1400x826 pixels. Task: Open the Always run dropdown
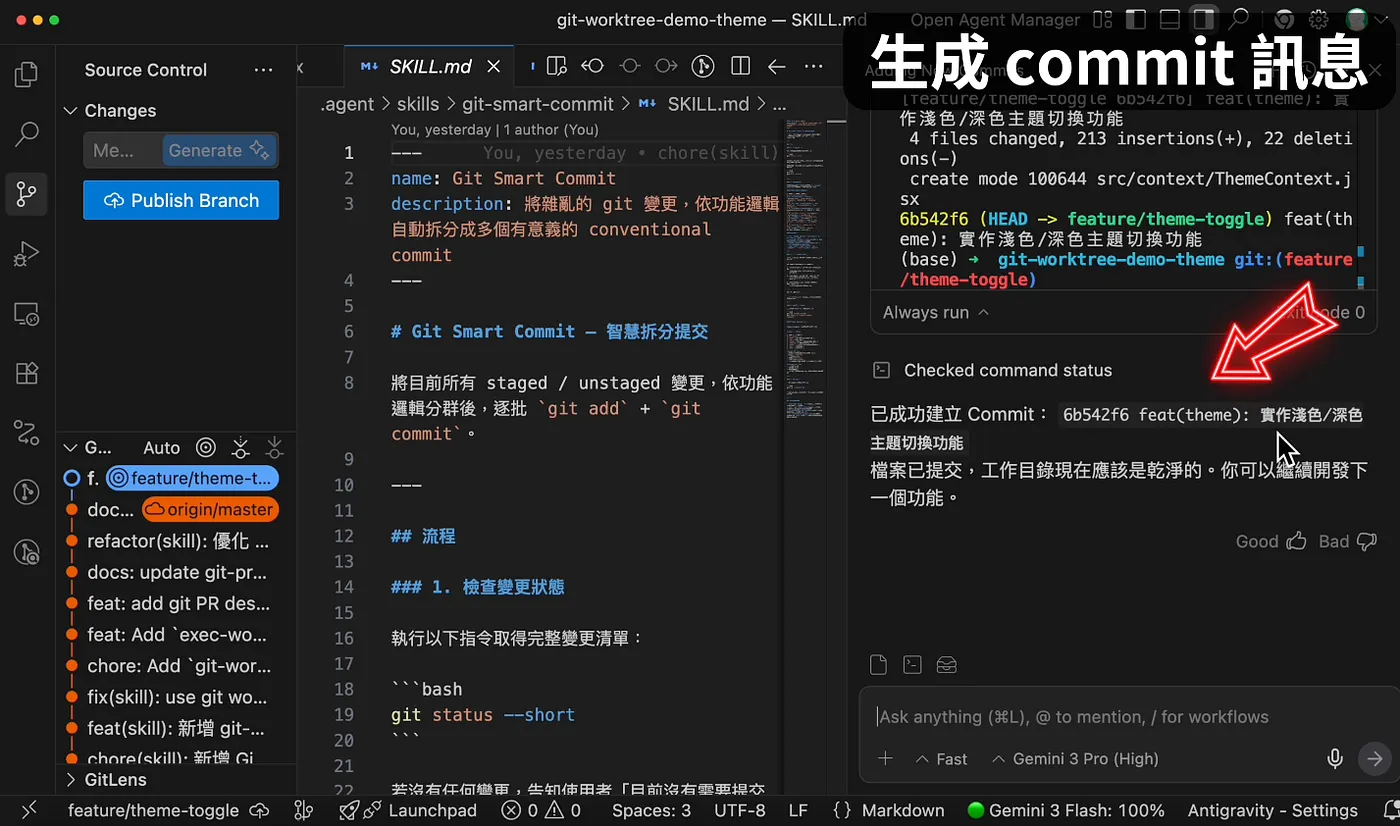[936, 313]
